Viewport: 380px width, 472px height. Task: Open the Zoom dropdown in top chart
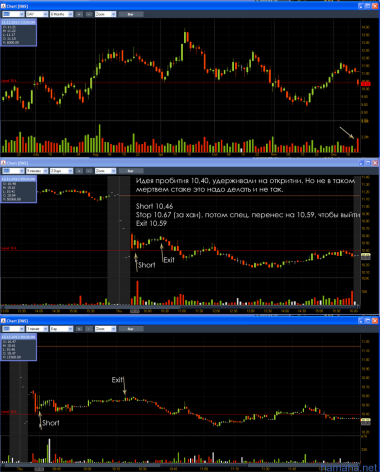(105, 14)
